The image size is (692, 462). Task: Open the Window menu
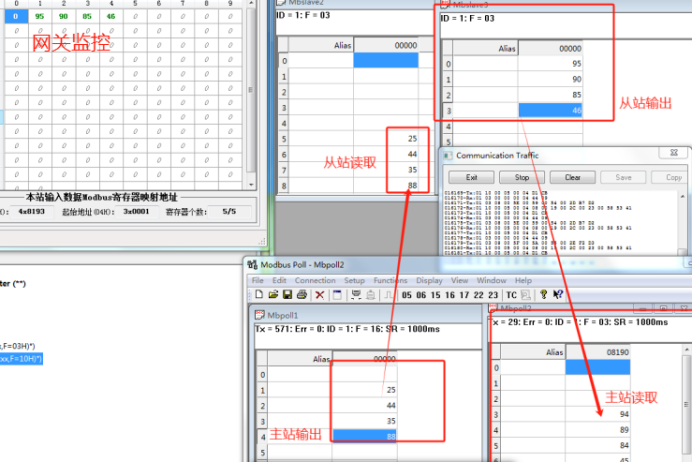(x=491, y=280)
